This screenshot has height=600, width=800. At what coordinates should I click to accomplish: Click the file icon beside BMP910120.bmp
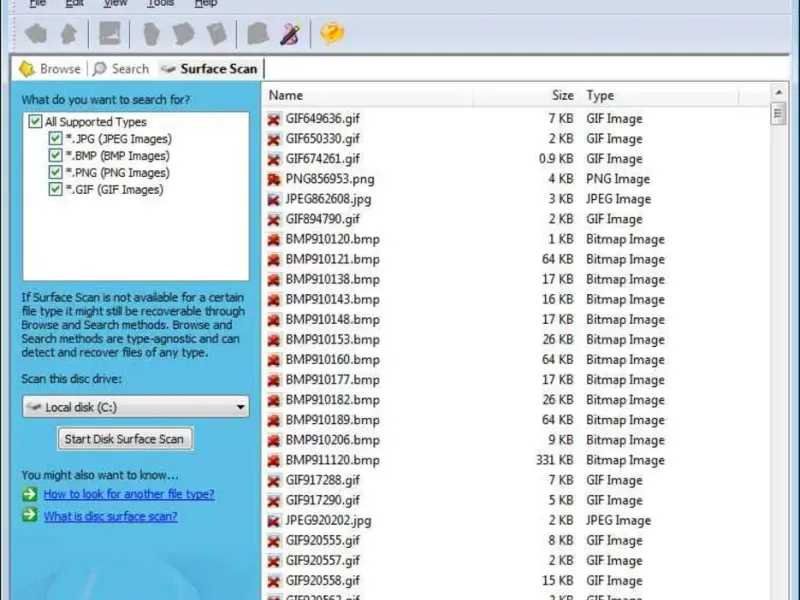[274, 239]
